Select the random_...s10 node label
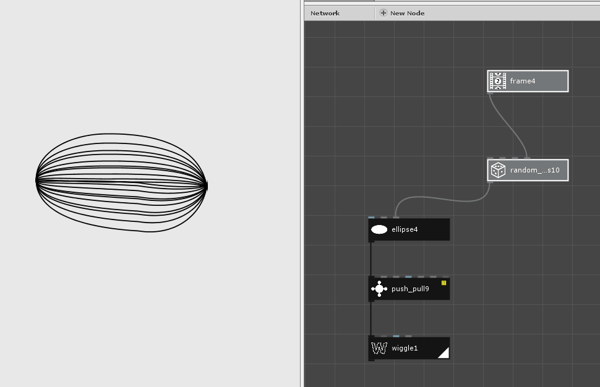The image size is (600, 387). 535,170
